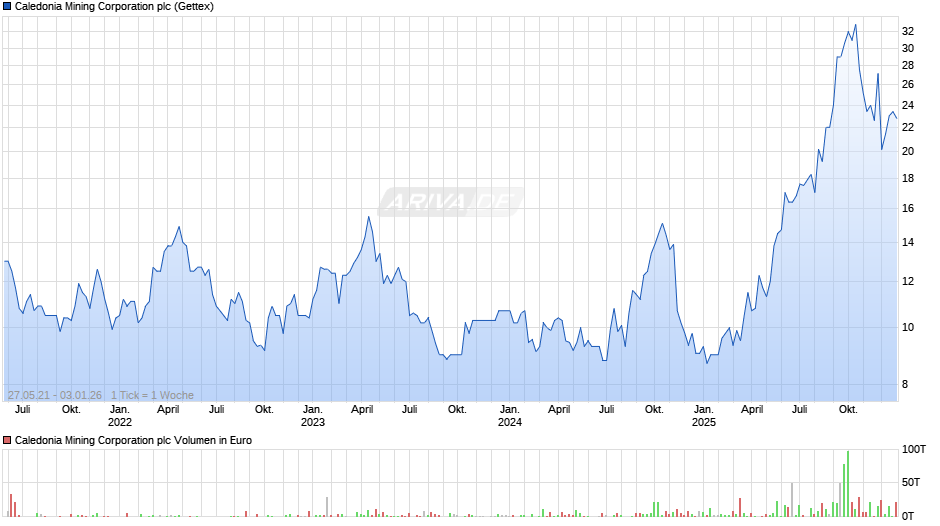Click the price axis label 30
This screenshot has height=526, width=940.
pos(908,49)
